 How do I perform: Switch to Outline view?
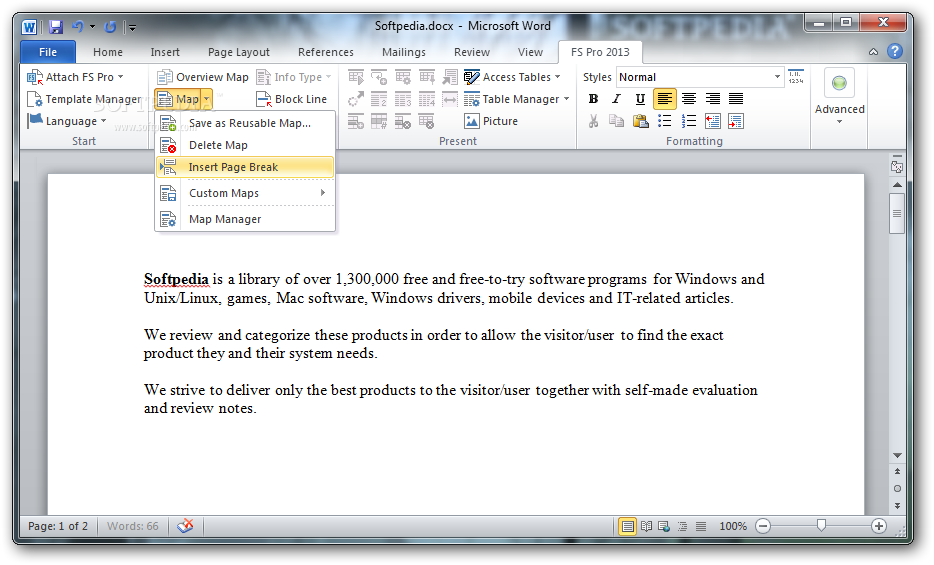[x=683, y=526]
